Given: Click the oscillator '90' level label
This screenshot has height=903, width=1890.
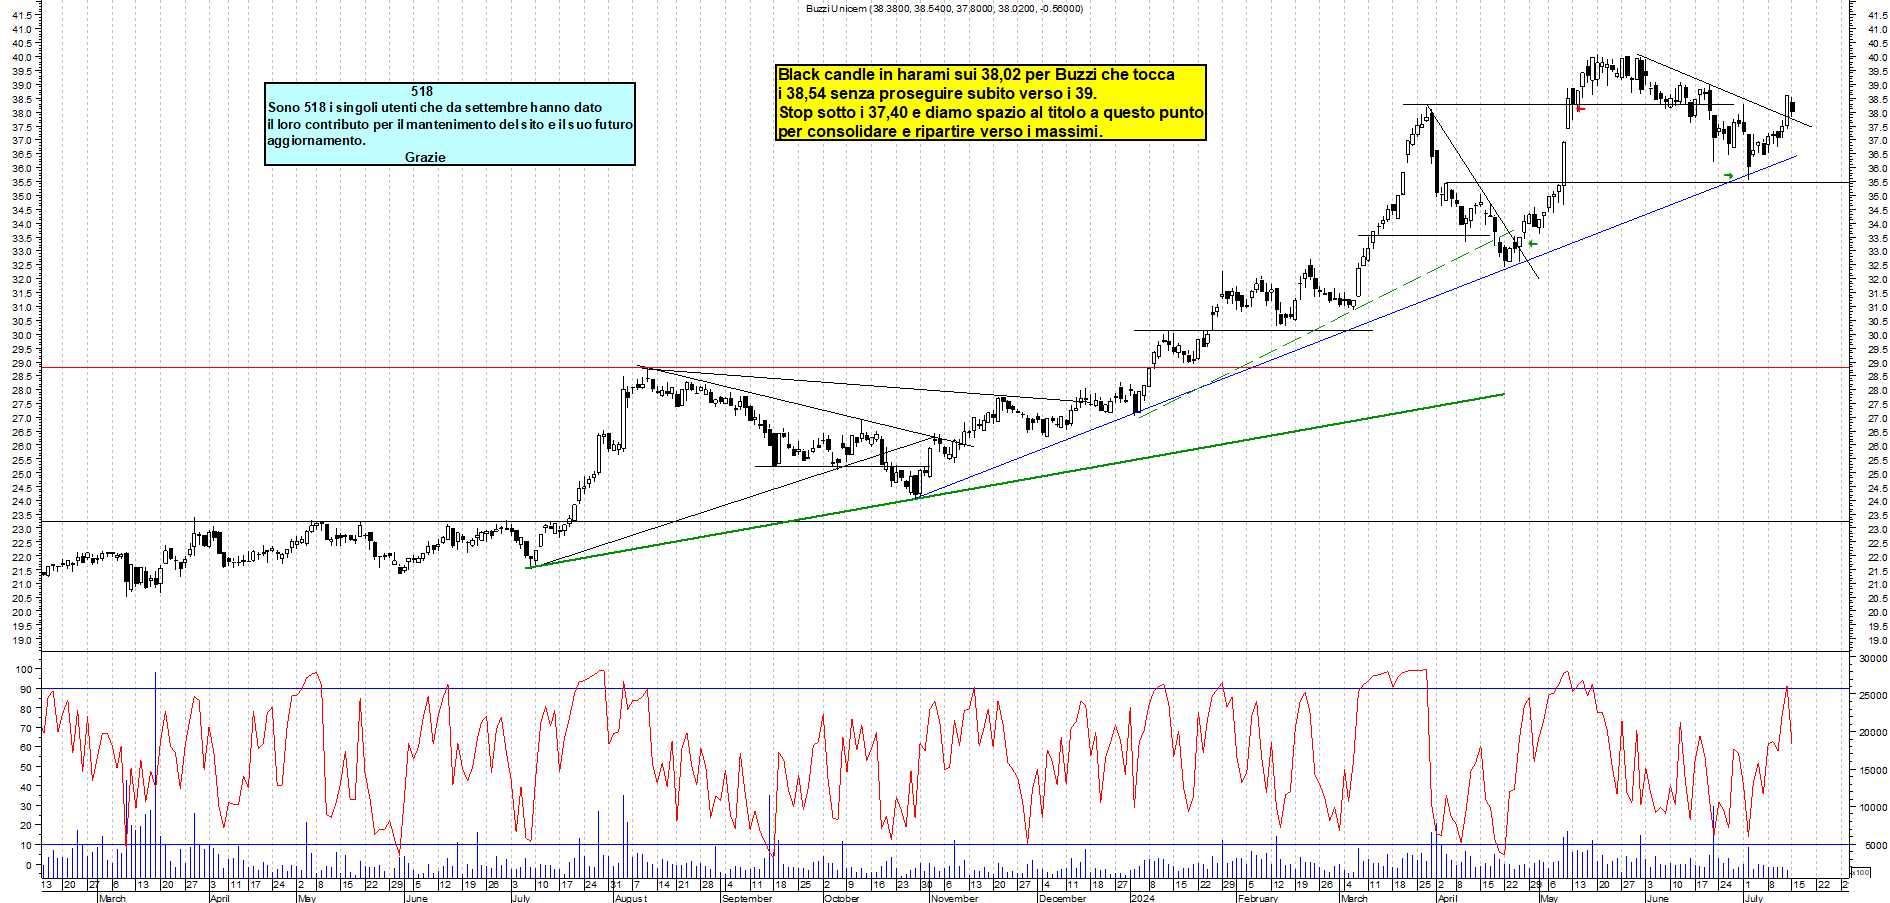Looking at the screenshot, I should pyautogui.click(x=28, y=689).
